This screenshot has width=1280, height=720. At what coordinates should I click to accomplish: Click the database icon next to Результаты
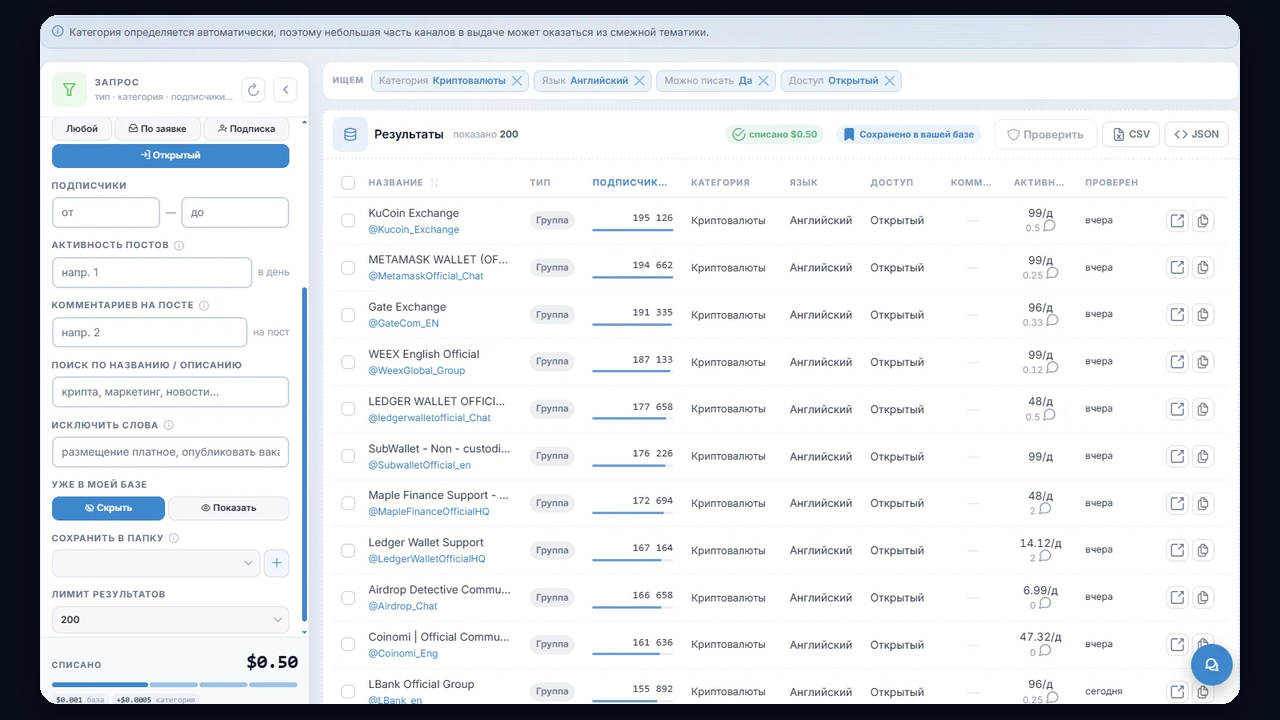tap(350, 134)
